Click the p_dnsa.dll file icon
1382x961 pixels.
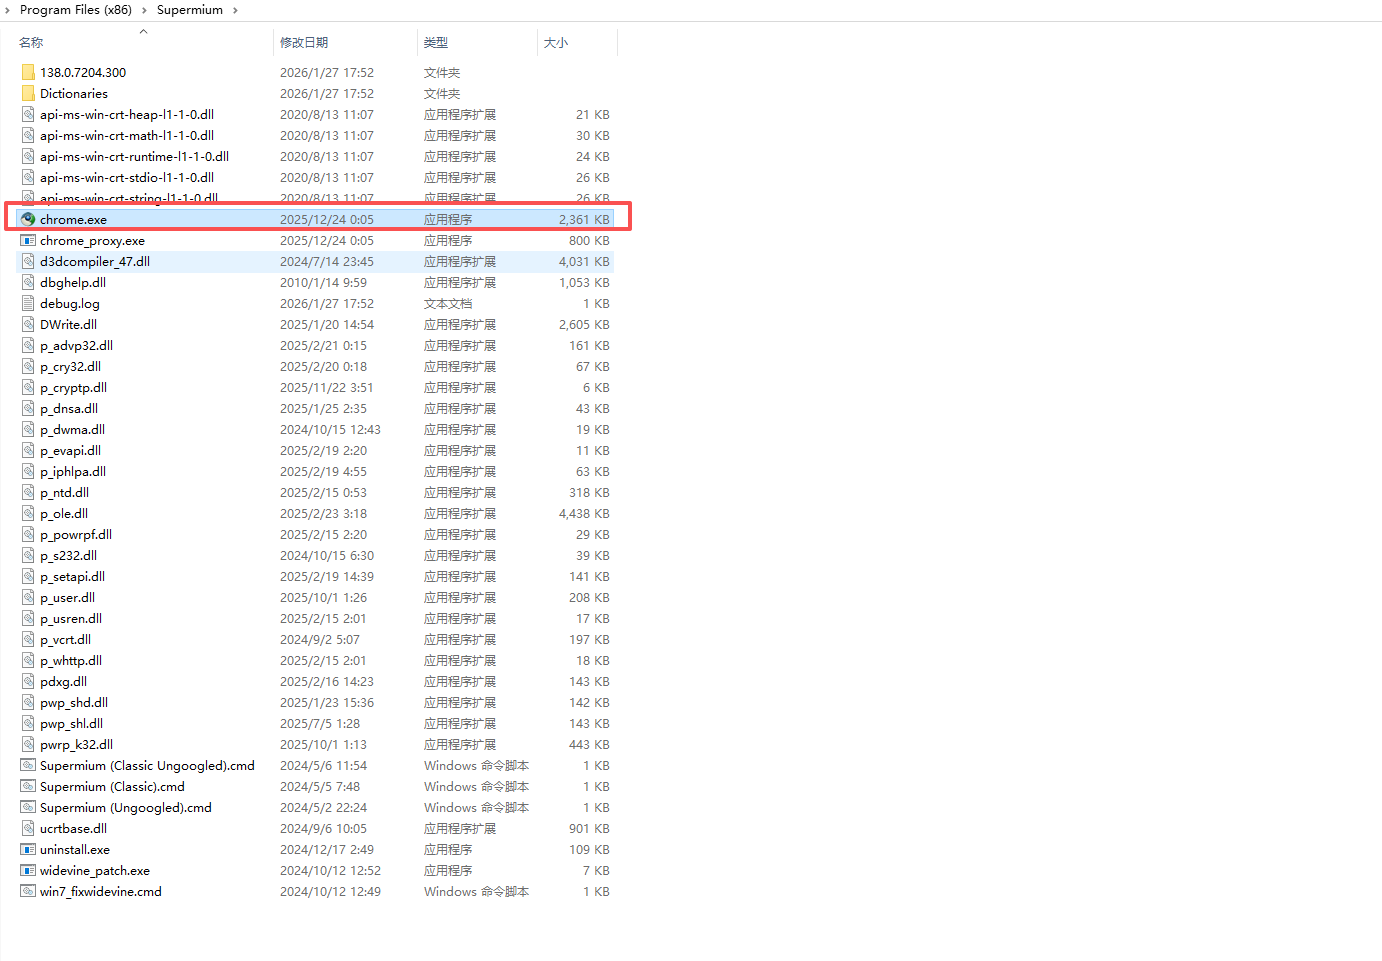click(28, 408)
